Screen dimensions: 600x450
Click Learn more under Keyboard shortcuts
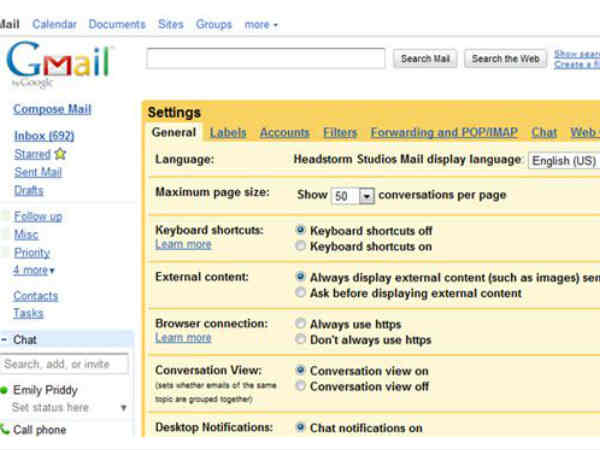(x=183, y=245)
